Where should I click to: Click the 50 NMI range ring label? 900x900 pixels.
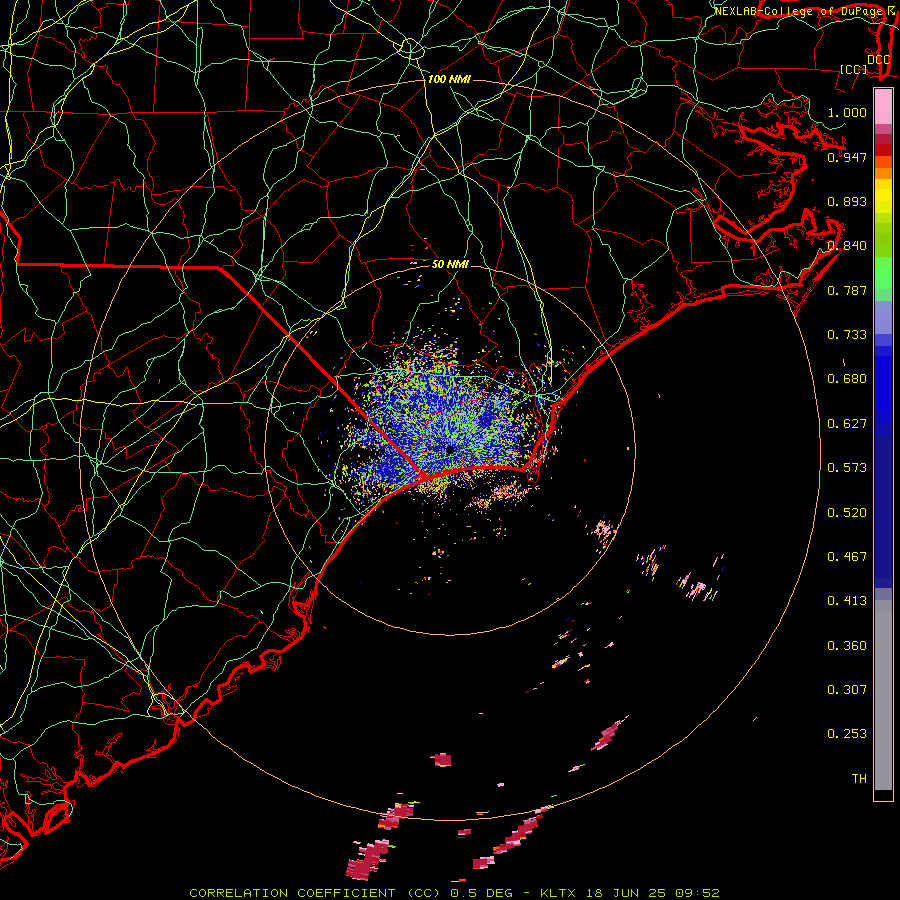[x=450, y=265]
